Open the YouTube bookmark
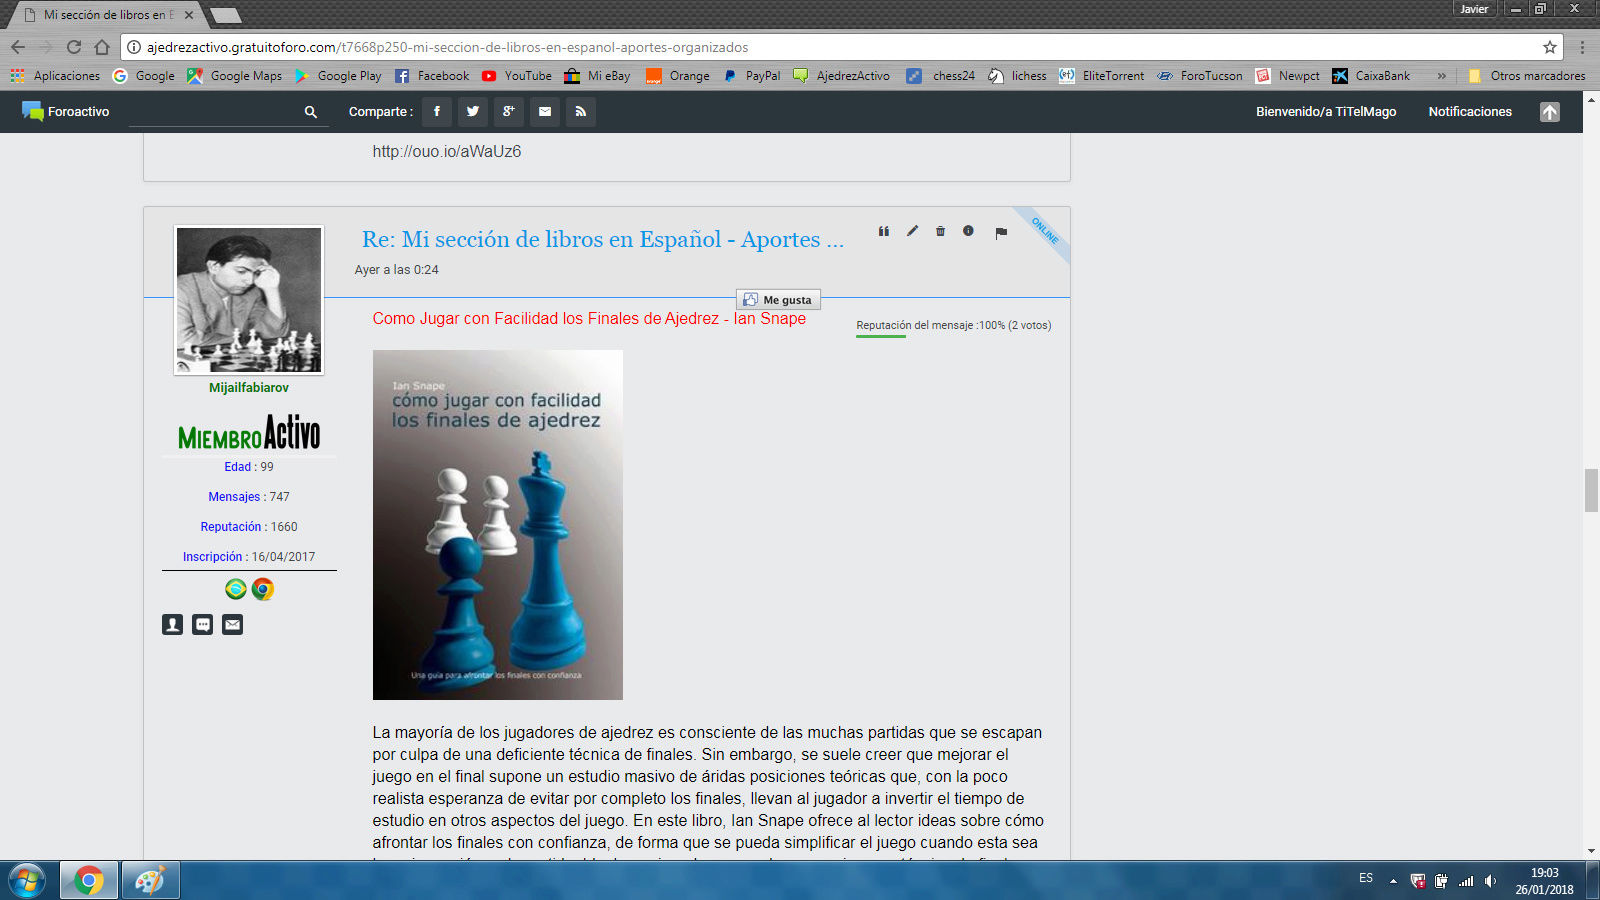The height and width of the screenshot is (900, 1600). point(517,76)
